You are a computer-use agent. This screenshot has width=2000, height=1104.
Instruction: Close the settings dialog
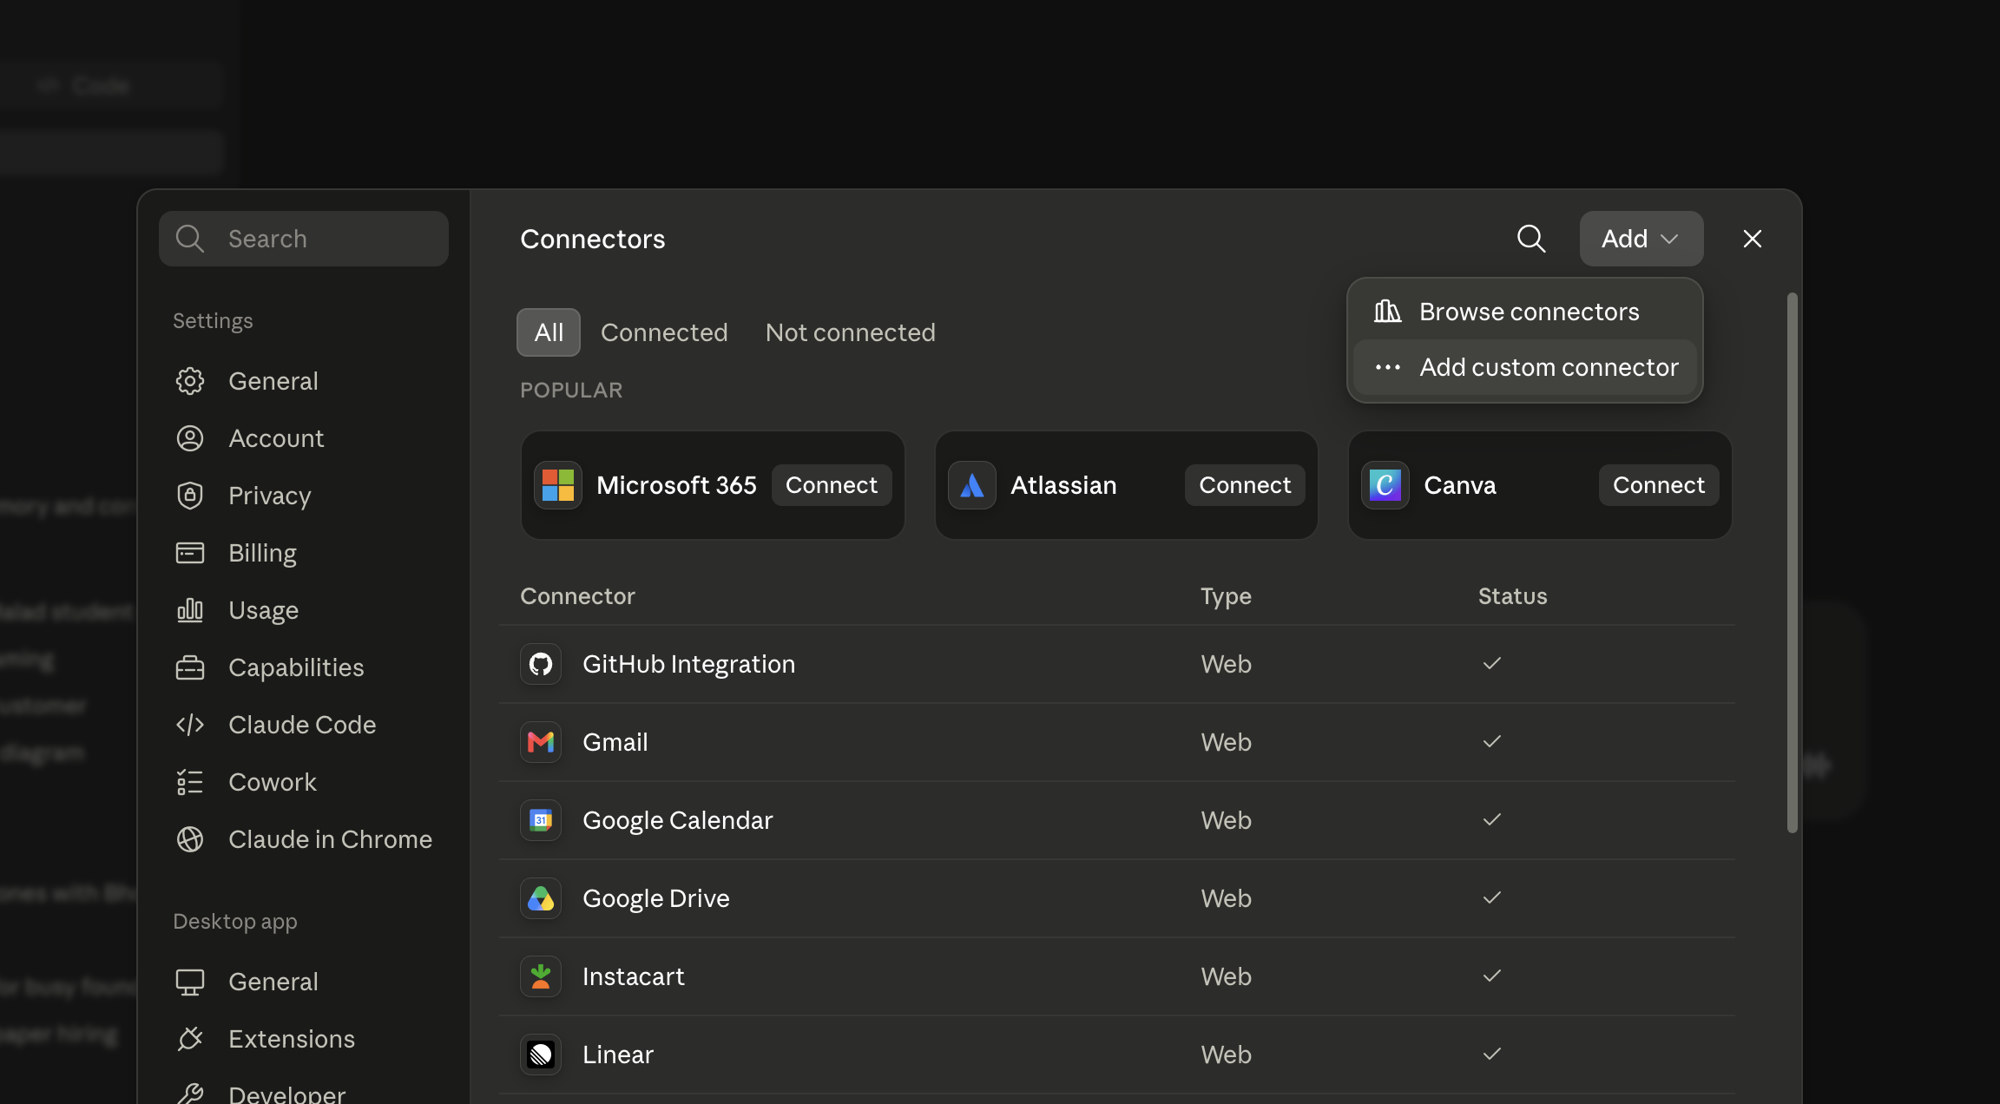tap(1752, 238)
